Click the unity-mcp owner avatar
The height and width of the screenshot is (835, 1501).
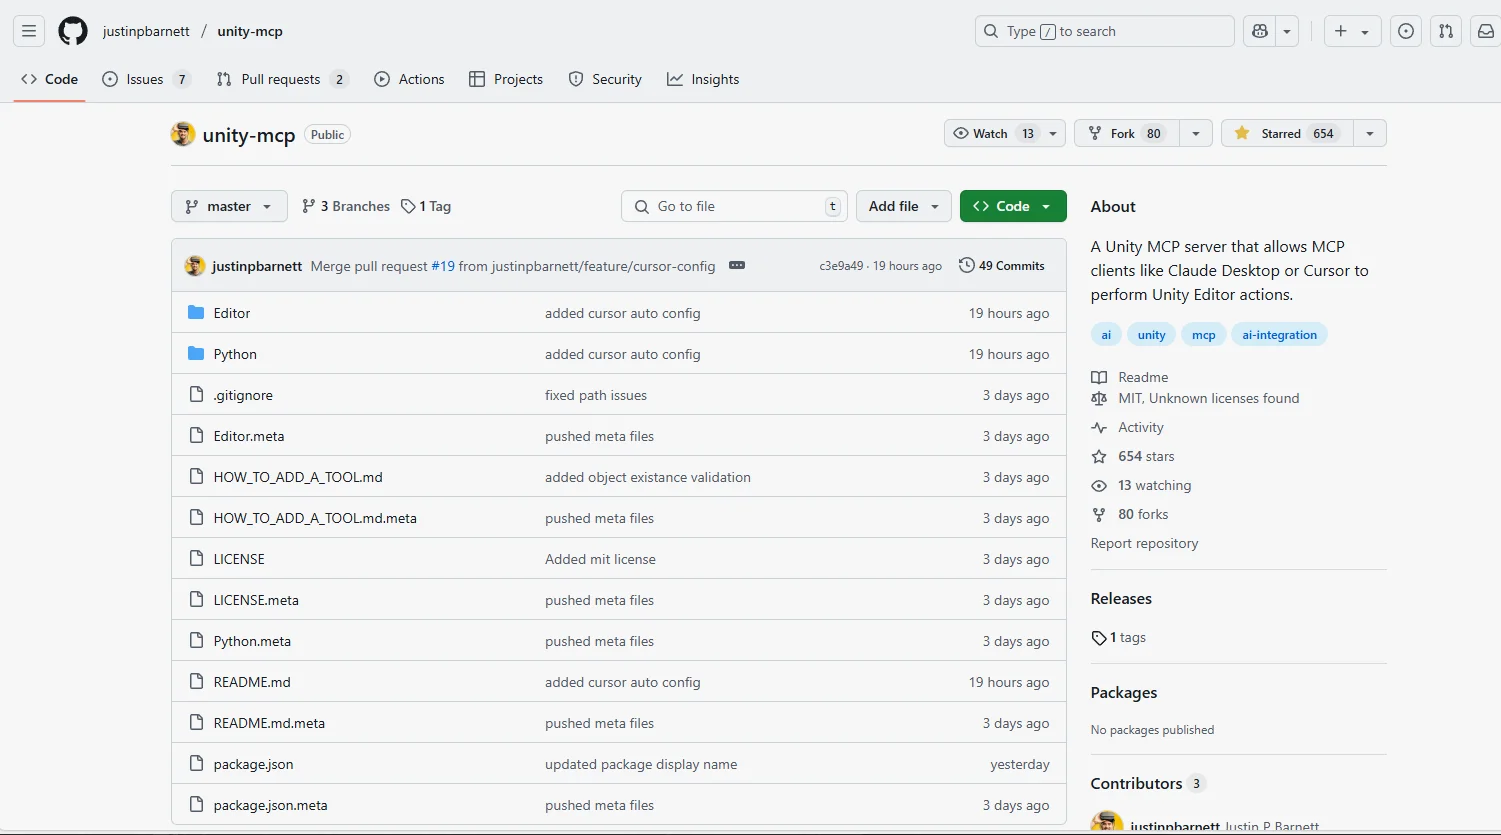point(183,134)
